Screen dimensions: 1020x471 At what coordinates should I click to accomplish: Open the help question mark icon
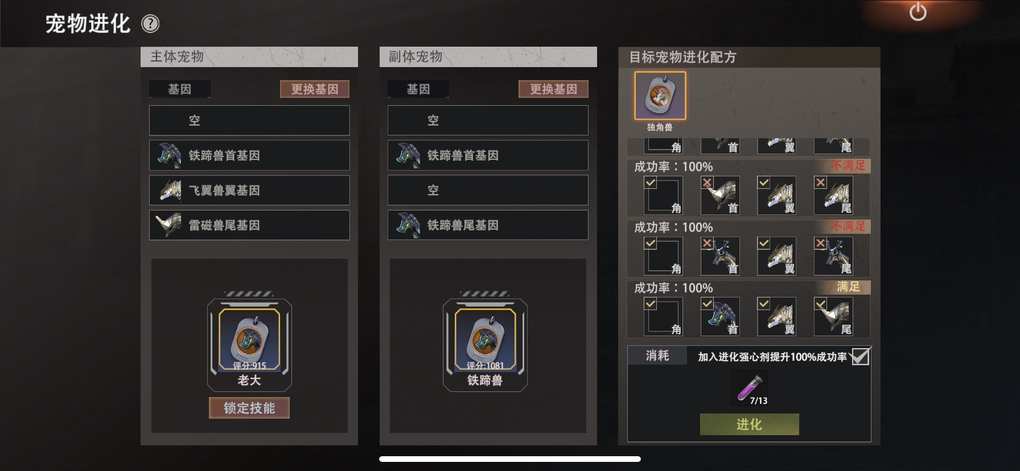click(150, 24)
